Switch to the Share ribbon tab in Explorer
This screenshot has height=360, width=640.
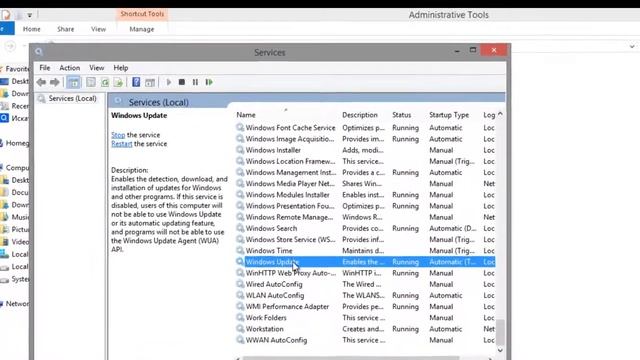pos(65,29)
